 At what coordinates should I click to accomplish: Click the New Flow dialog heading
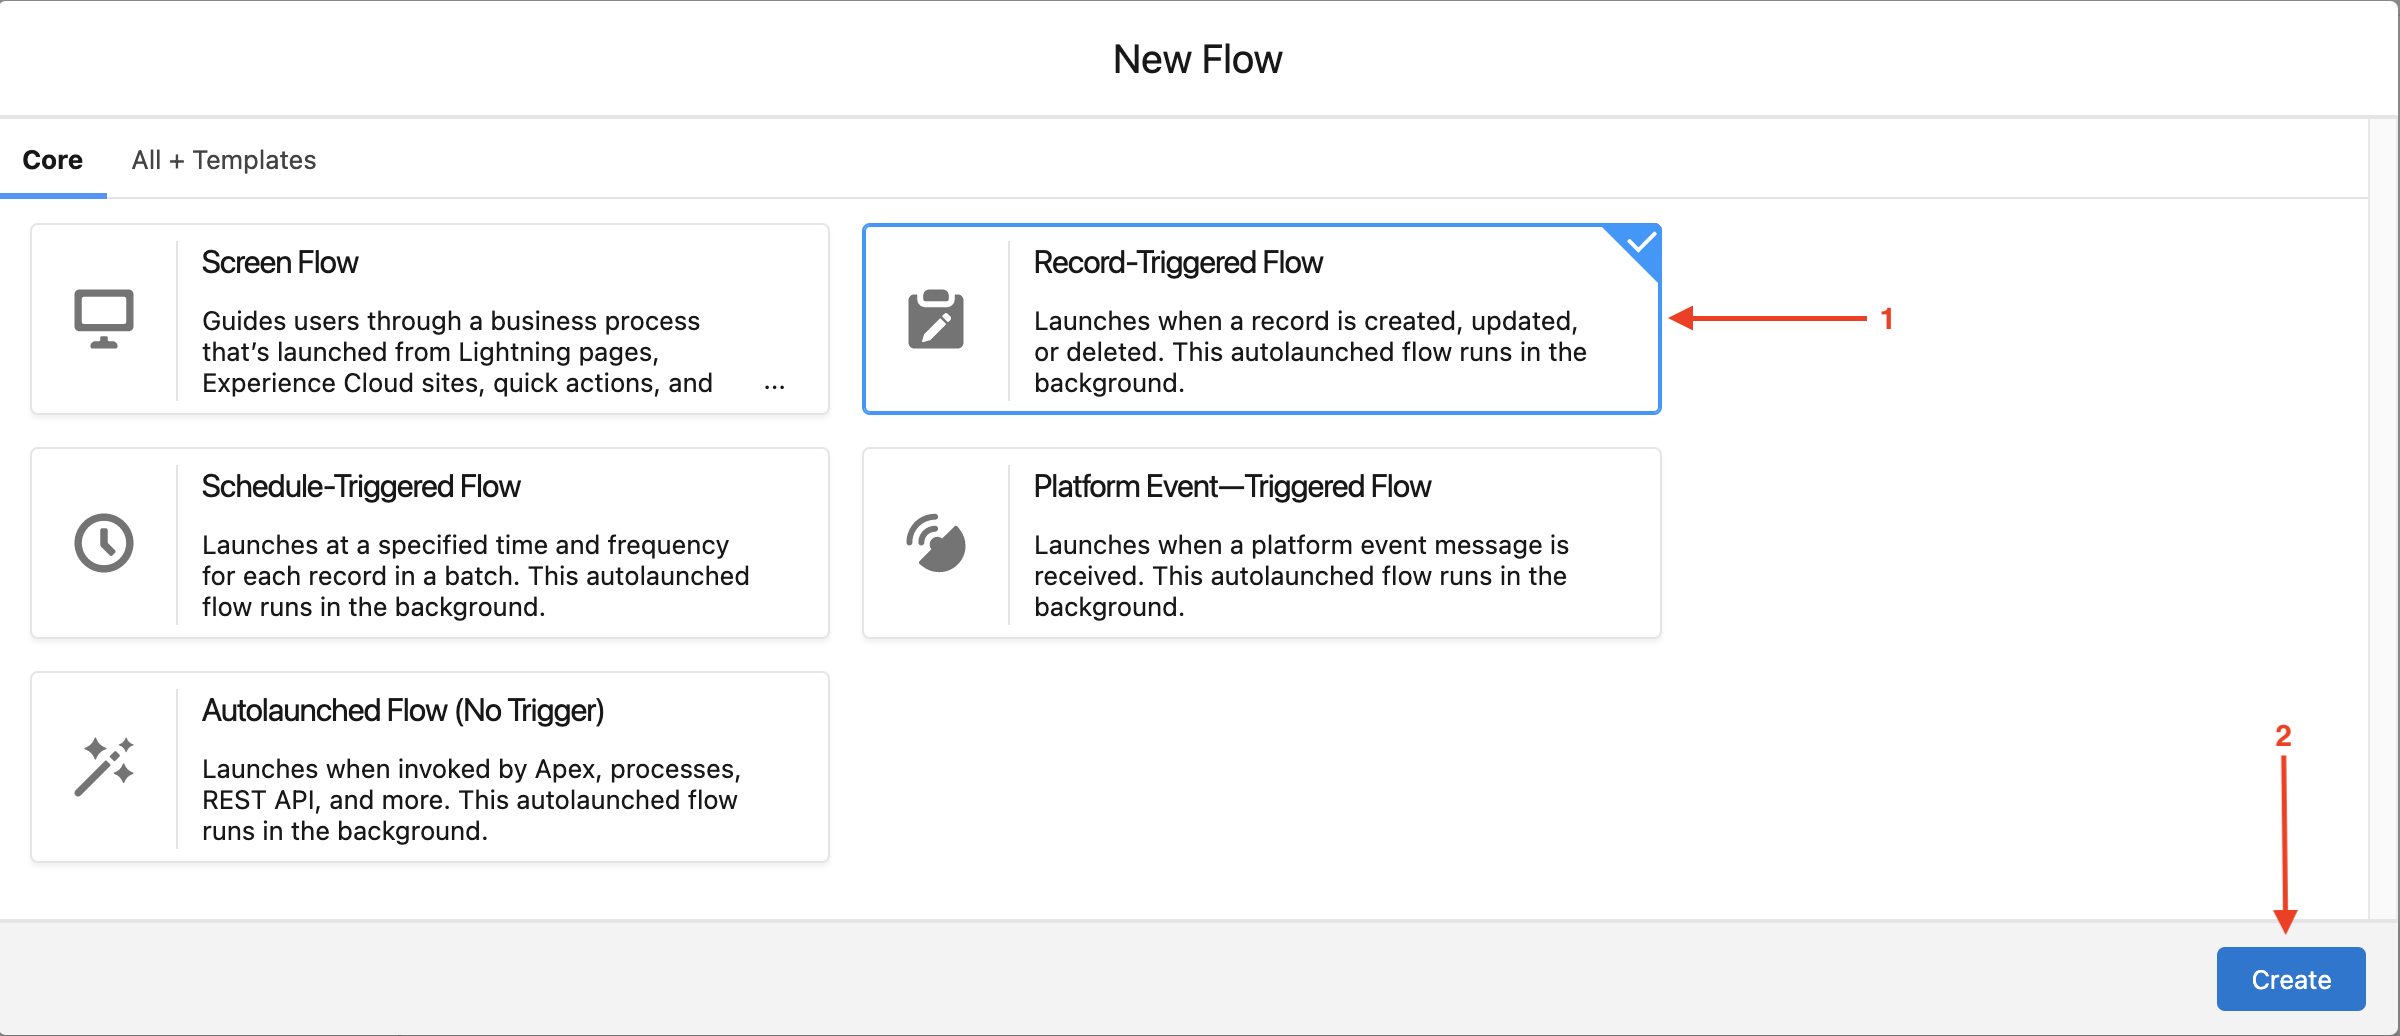point(1197,60)
